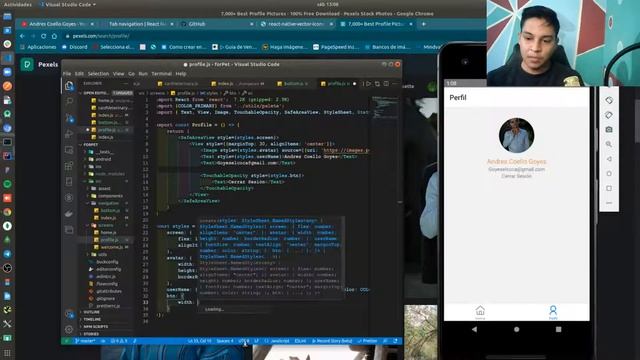Click the emulator rotate icon at toolbar top
This screenshot has width=640, height=360.
pos(609,100)
